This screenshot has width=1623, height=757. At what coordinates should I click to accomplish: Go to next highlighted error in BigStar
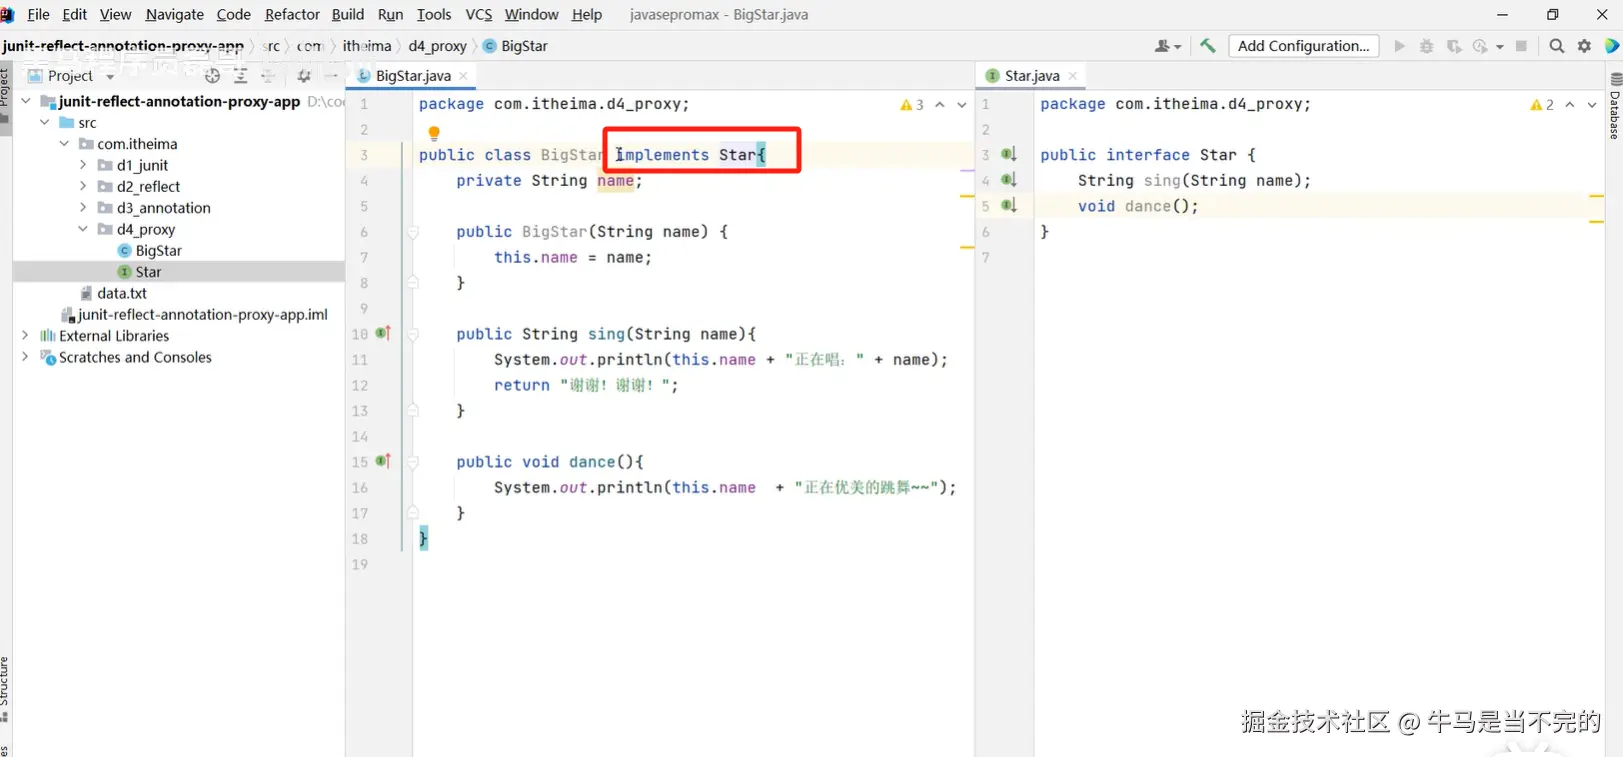click(962, 104)
